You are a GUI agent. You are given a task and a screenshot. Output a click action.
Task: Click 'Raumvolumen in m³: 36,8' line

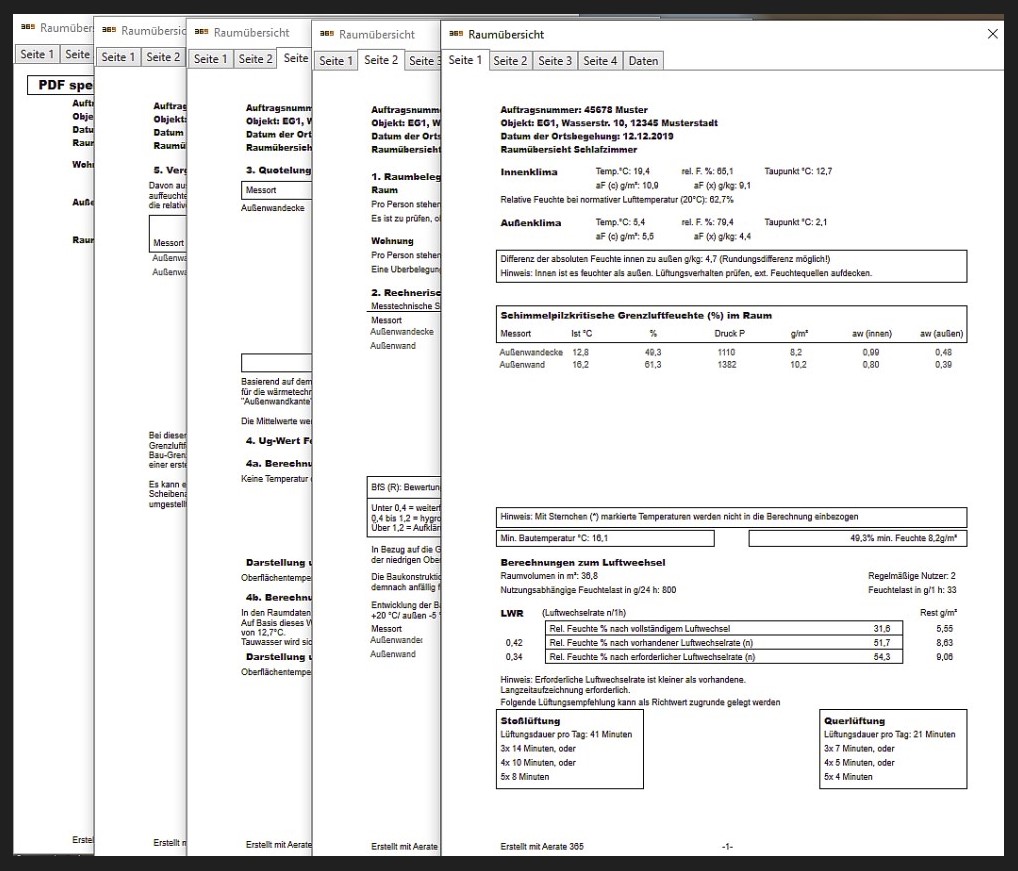(x=549, y=576)
